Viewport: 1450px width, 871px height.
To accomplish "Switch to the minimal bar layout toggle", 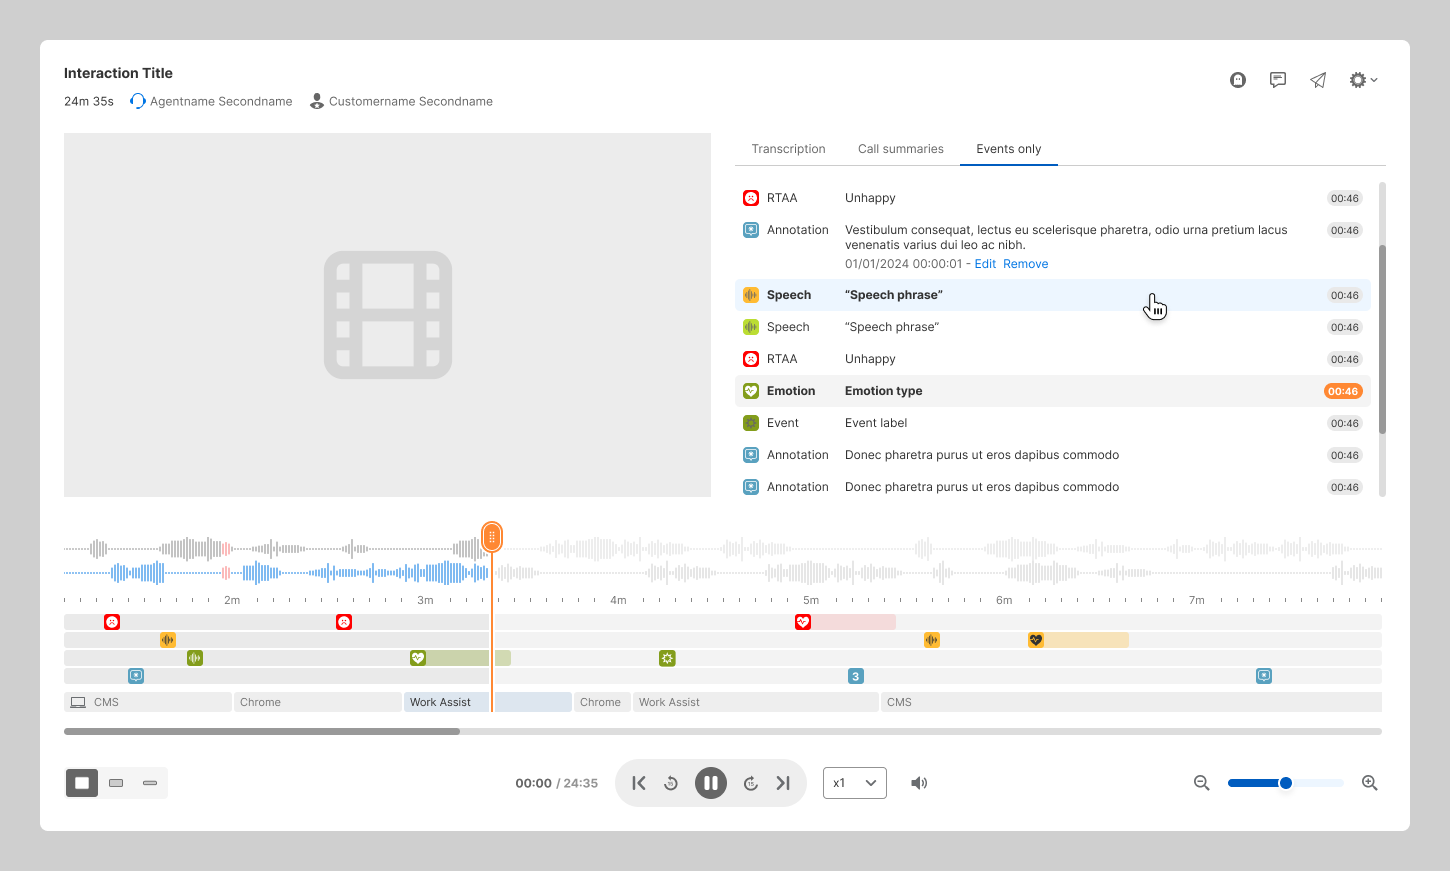I will 150,783.
